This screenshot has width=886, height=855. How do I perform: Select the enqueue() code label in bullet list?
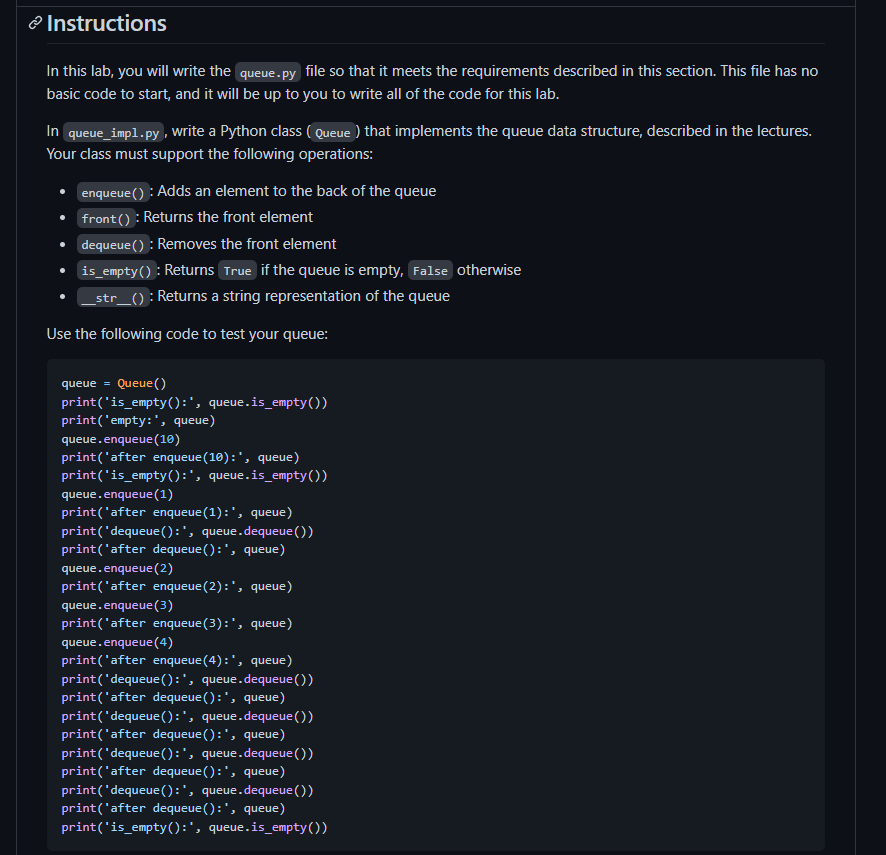click(112, 192)
